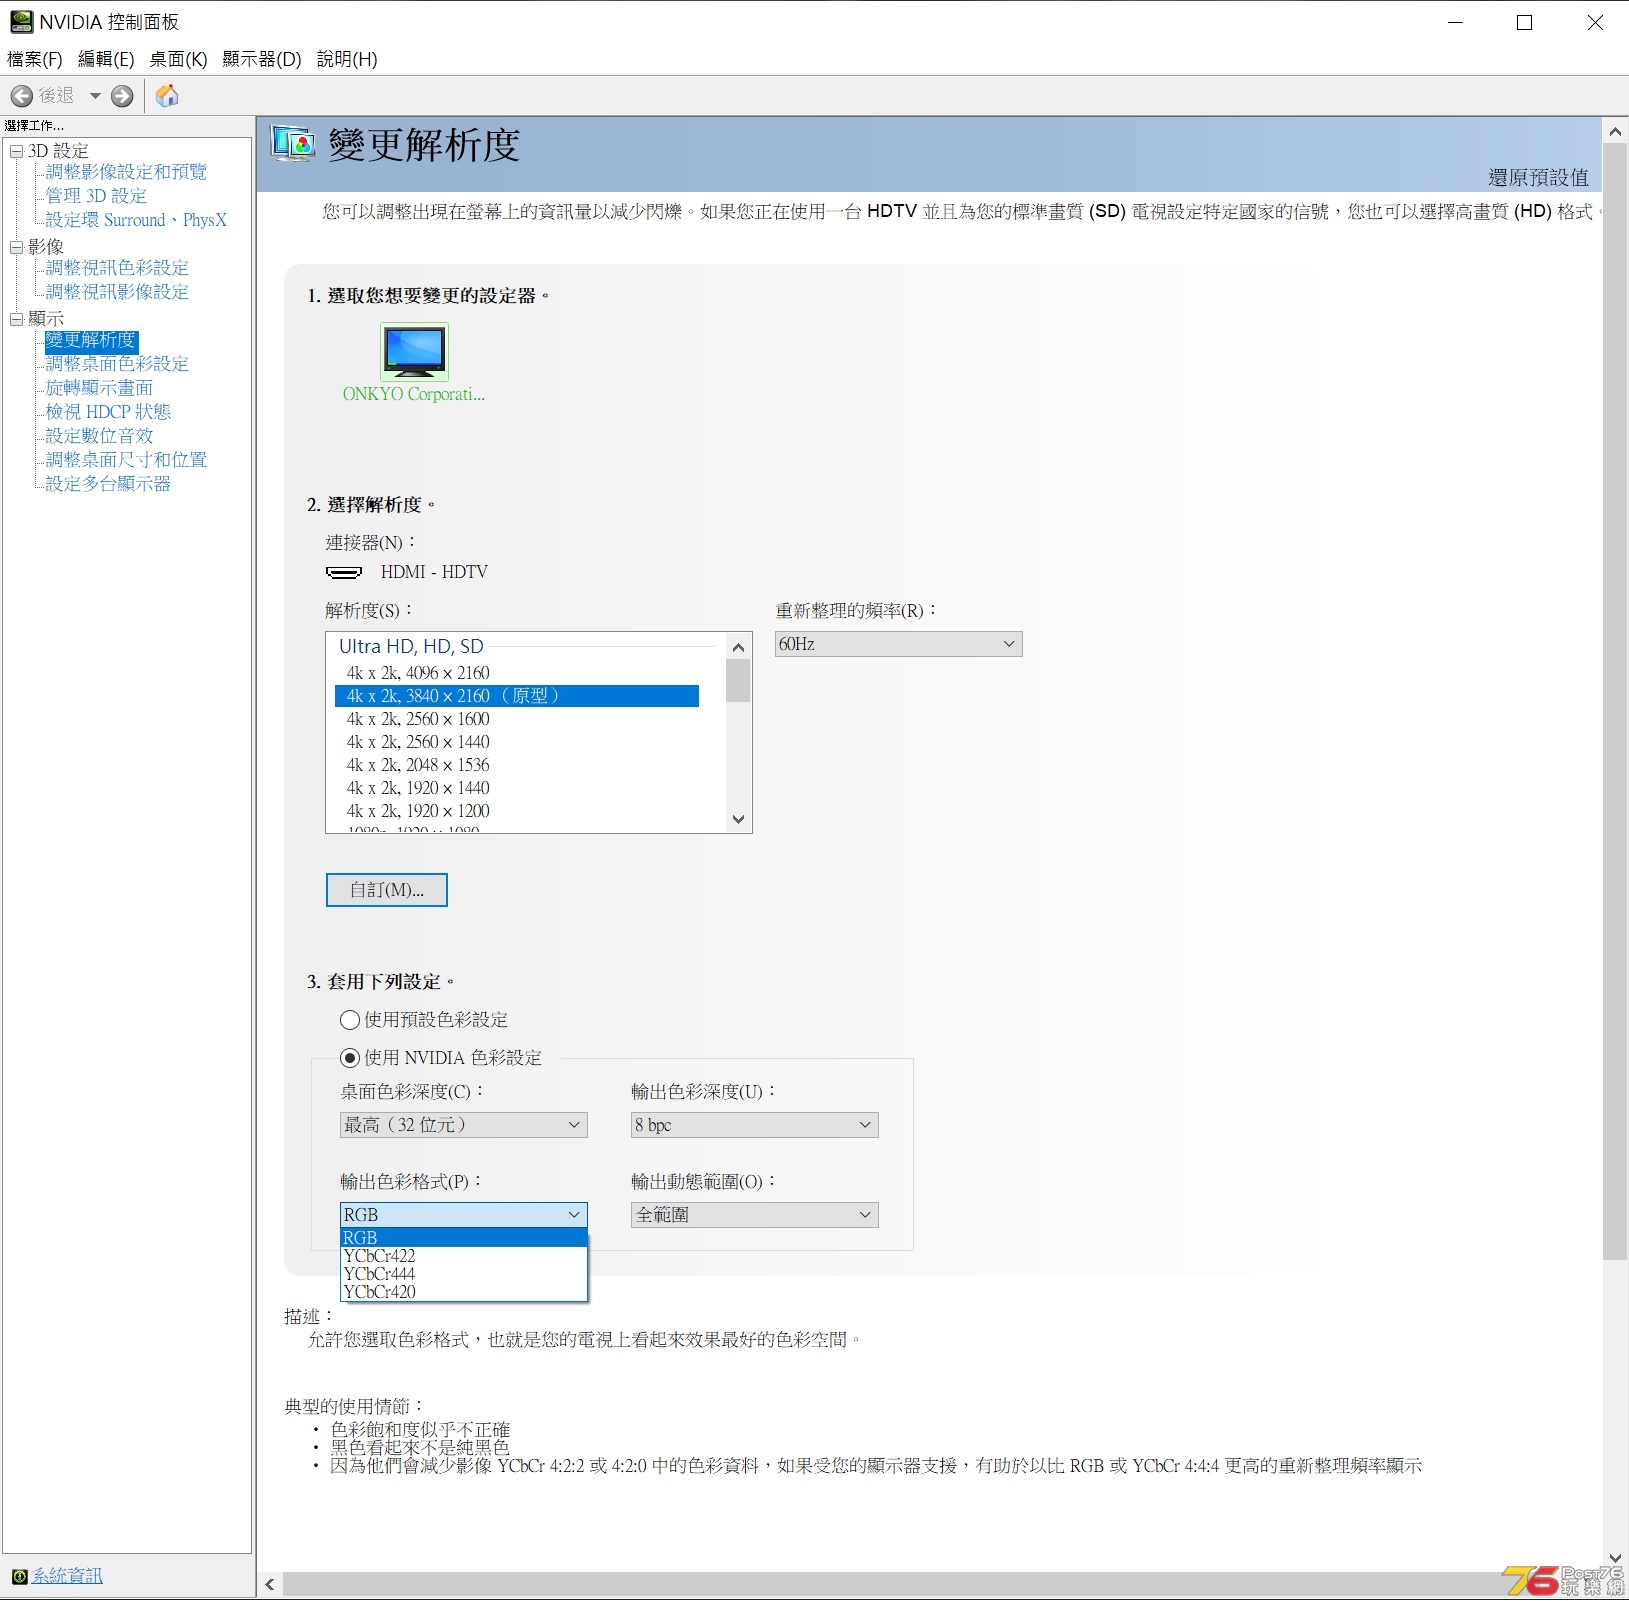Image resolution: width=1629 pixels, height=1601 pixels.
Task: Click the main panel vertical scrollbar thumb
Action: 1615,701
